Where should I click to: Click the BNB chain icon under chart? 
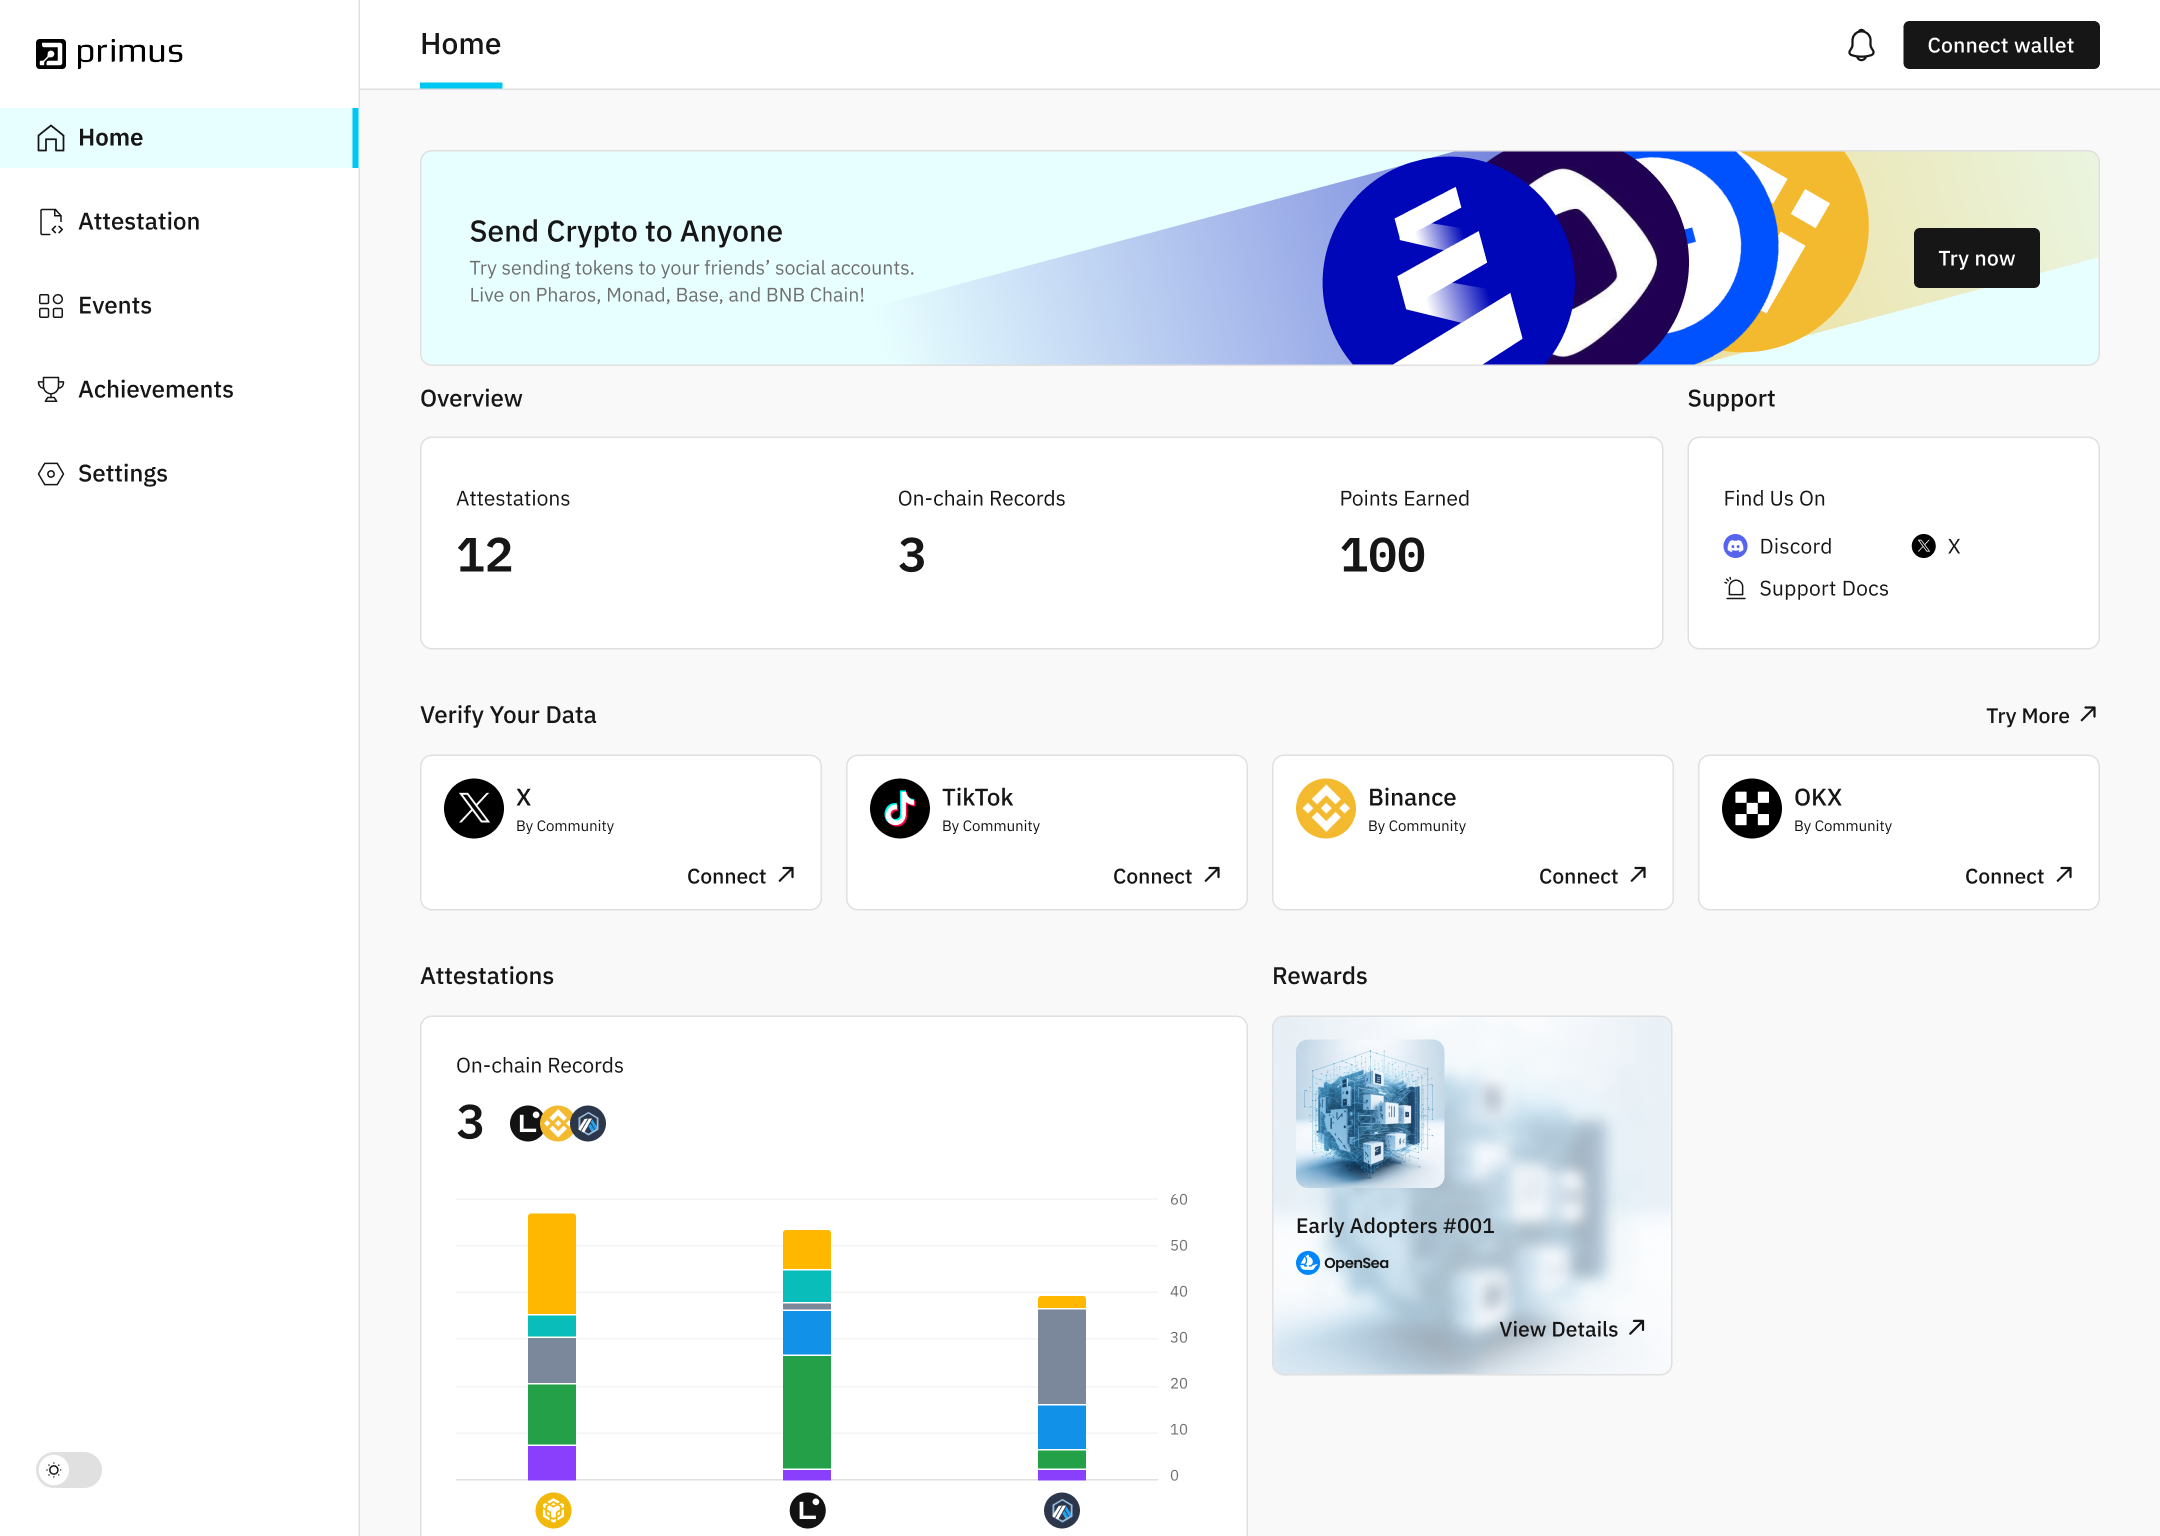pyautogui.click(x=553, y=1509)
